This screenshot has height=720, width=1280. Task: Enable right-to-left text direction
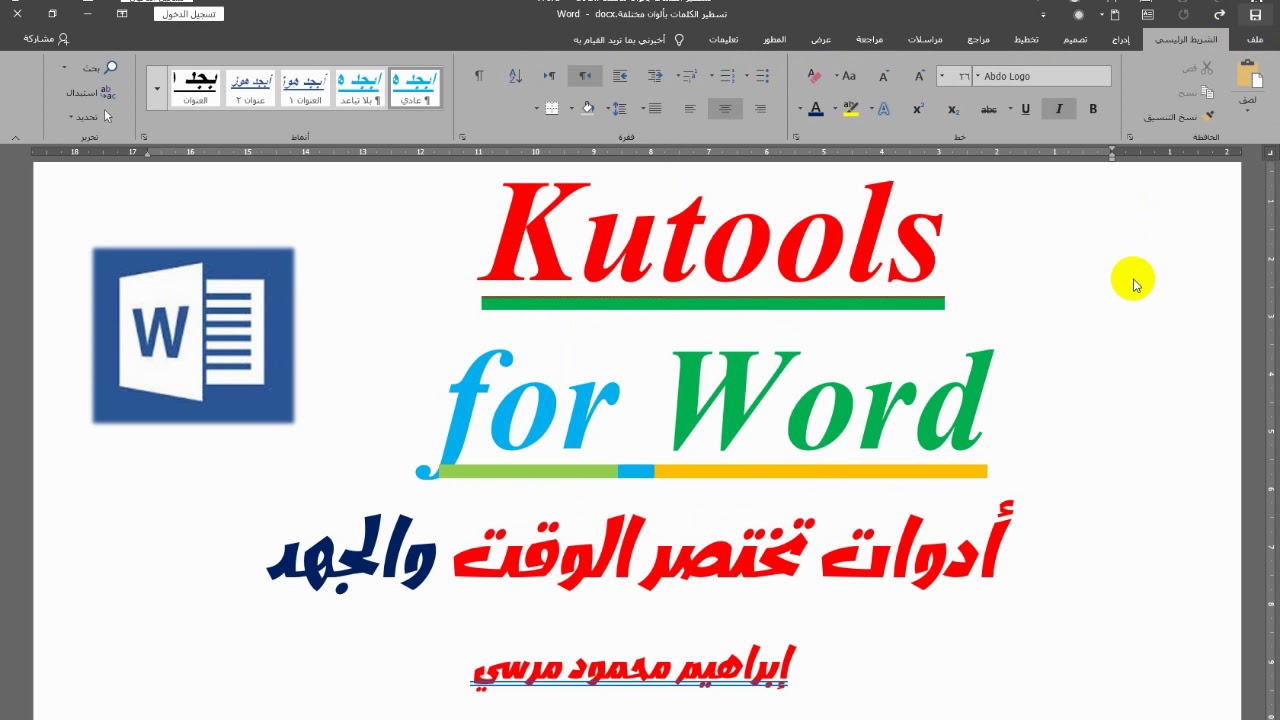coord(584,76)
